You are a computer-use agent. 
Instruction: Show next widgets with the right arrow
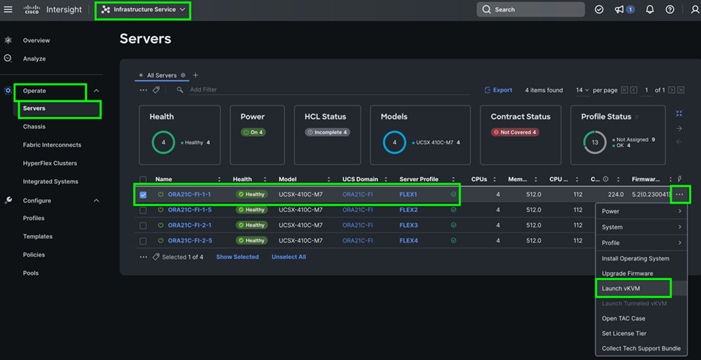[x=679, y=128]
